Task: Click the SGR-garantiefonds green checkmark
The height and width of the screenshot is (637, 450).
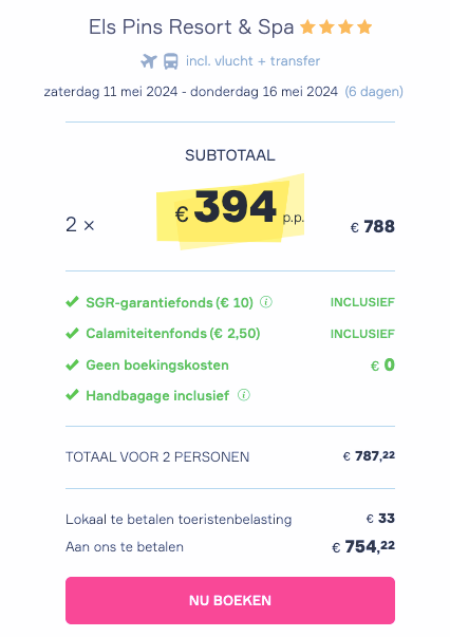Action: (72, 302)
